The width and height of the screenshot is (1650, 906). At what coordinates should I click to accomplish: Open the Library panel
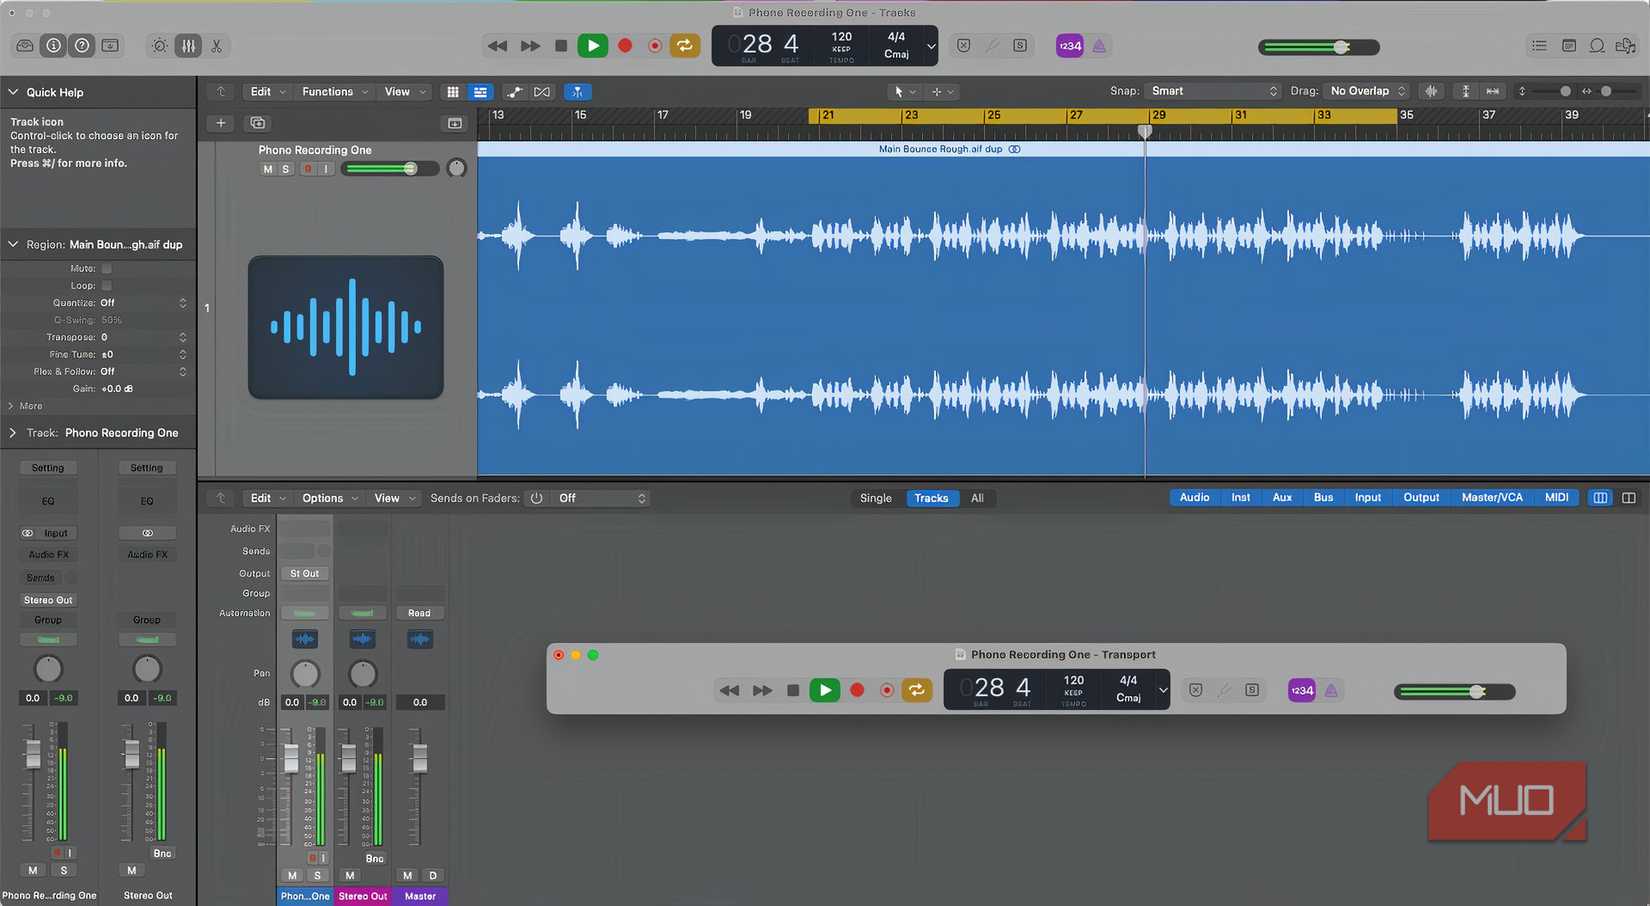24,45
